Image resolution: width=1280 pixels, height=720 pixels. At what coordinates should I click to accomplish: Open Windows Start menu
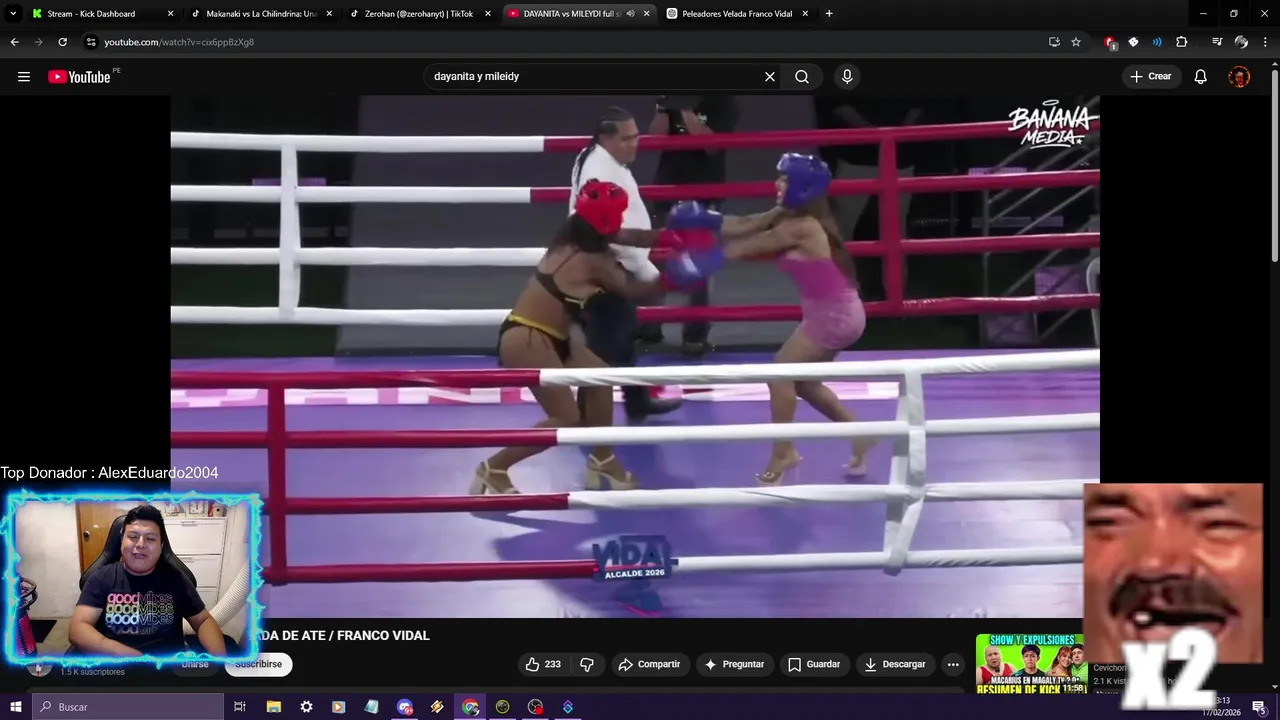tap(15, 707)
